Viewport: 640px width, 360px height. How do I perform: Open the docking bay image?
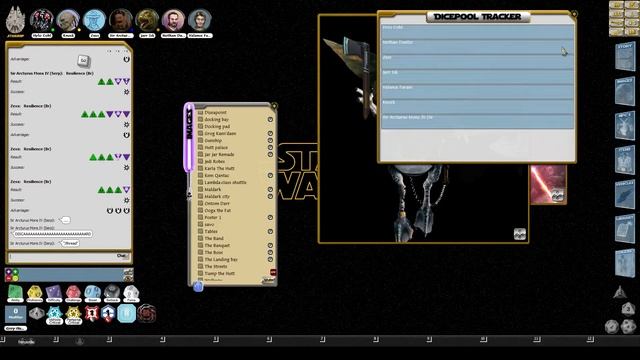coord(216,119)
